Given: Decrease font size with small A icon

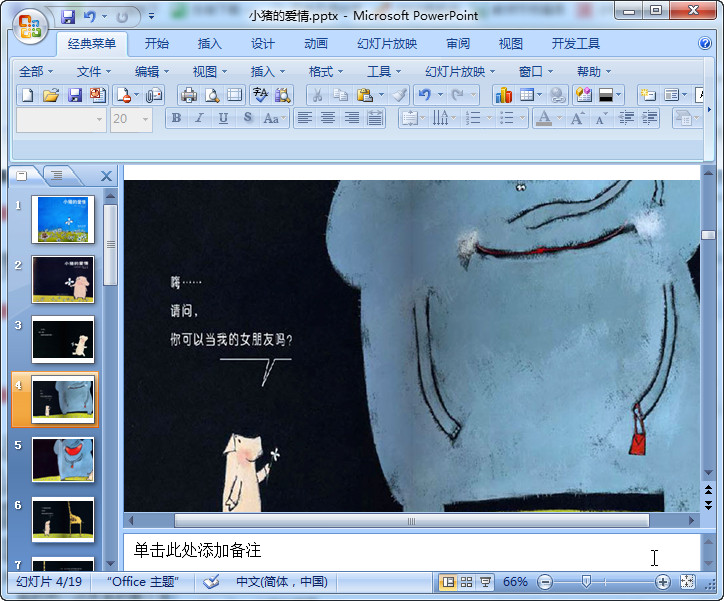Looking at the screenshot, I should pos(601,119).
